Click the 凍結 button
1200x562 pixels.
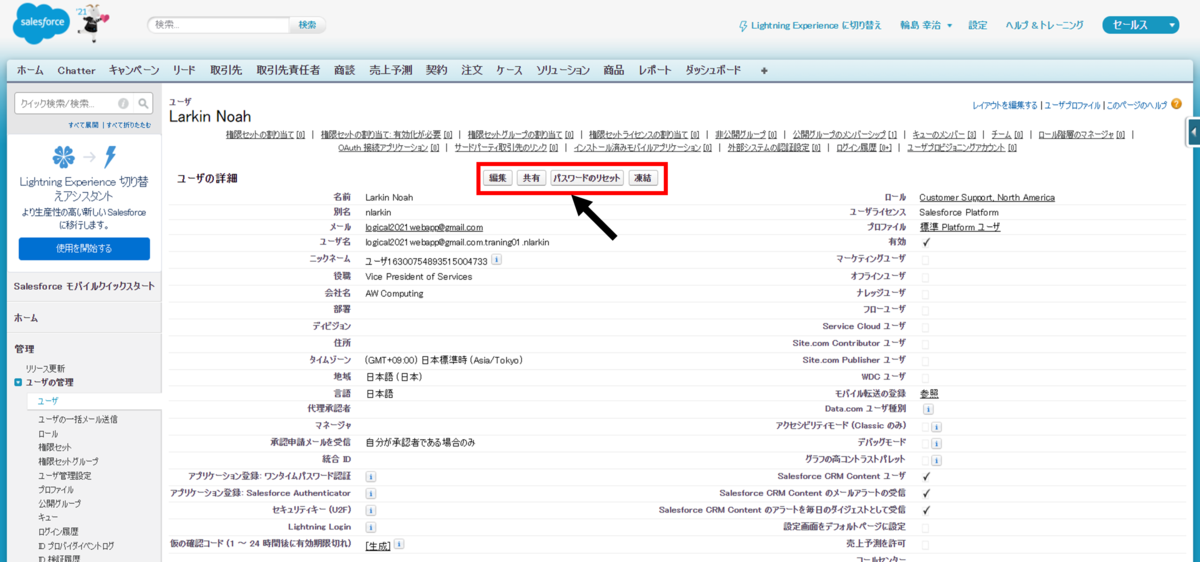point(642,178)
